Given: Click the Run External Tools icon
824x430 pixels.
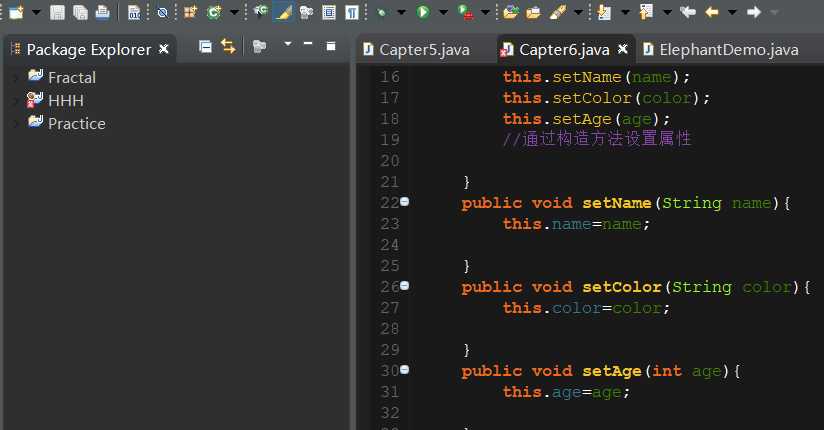Looking at the screenshot, I should click(465, 12).
